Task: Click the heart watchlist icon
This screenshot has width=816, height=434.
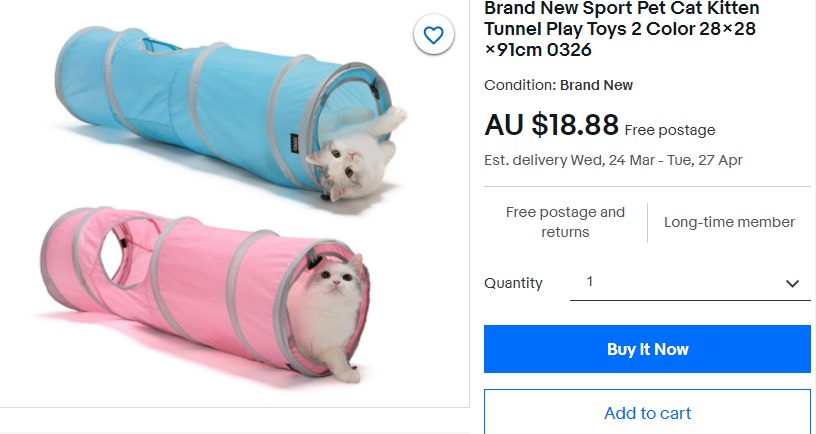Action: (x=433, y=36)
